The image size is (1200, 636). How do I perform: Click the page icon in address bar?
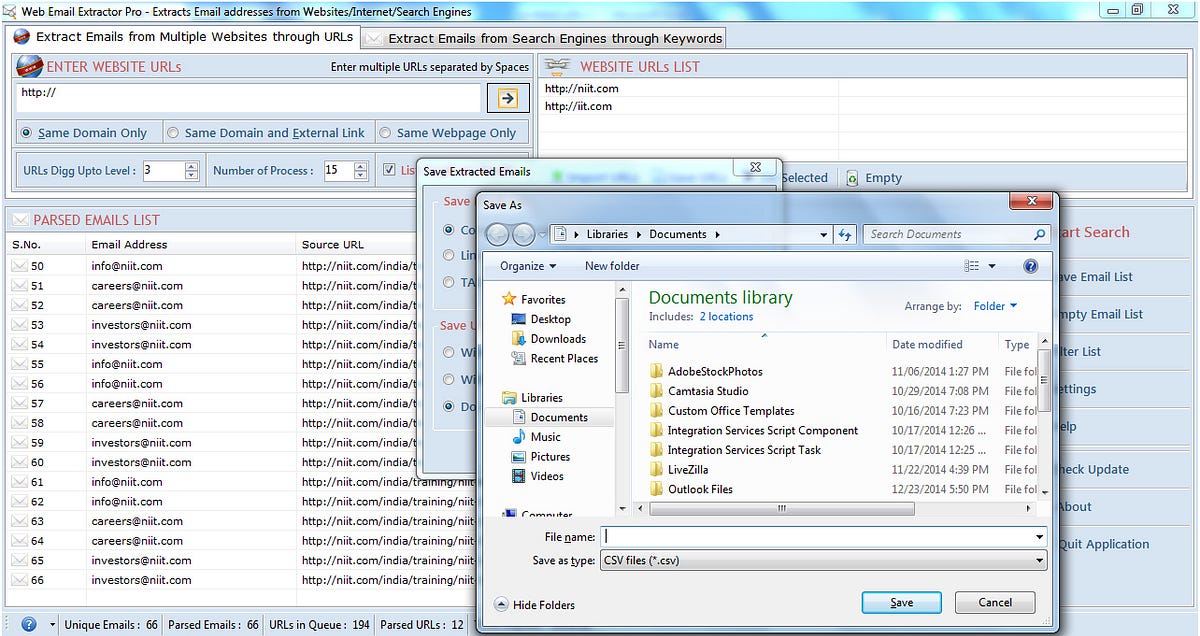(560, 234)
